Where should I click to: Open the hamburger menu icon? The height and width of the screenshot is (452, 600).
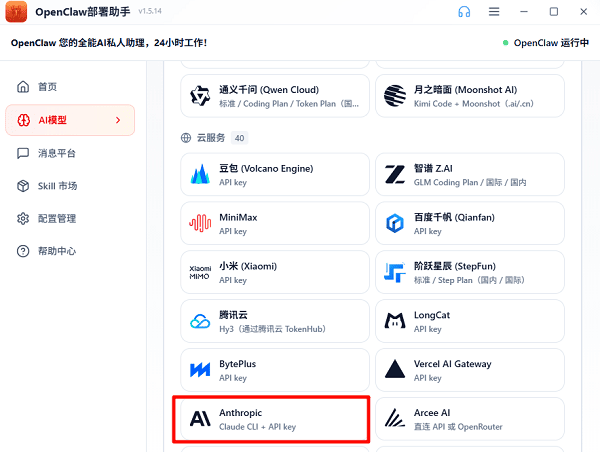(x=494, y=12)
